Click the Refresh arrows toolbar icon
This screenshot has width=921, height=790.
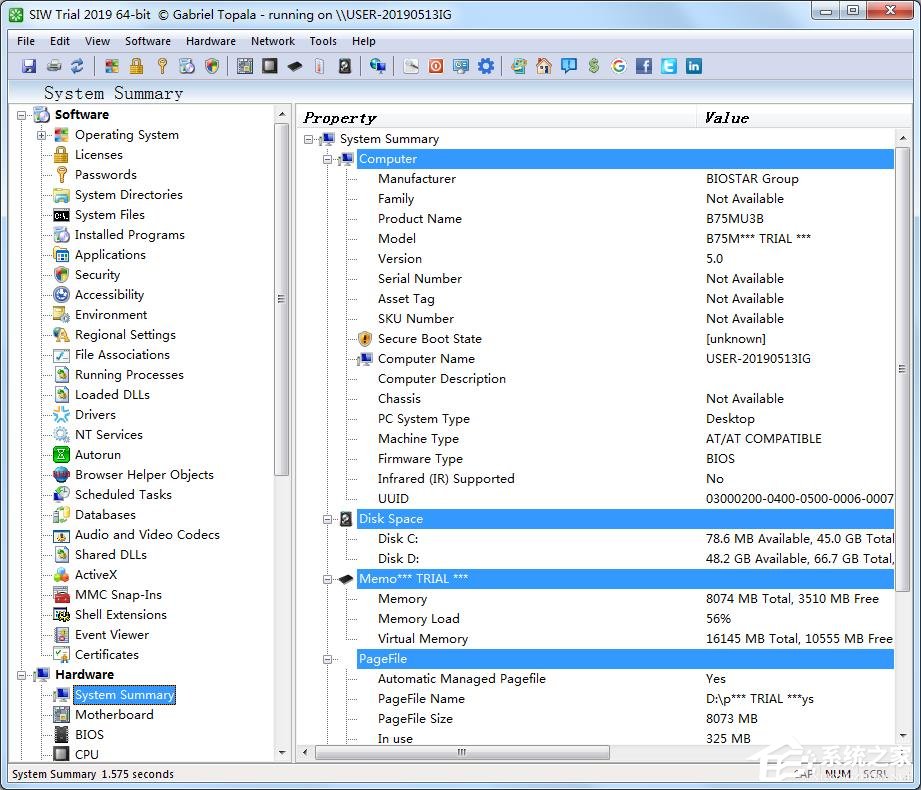coord(77,66)
